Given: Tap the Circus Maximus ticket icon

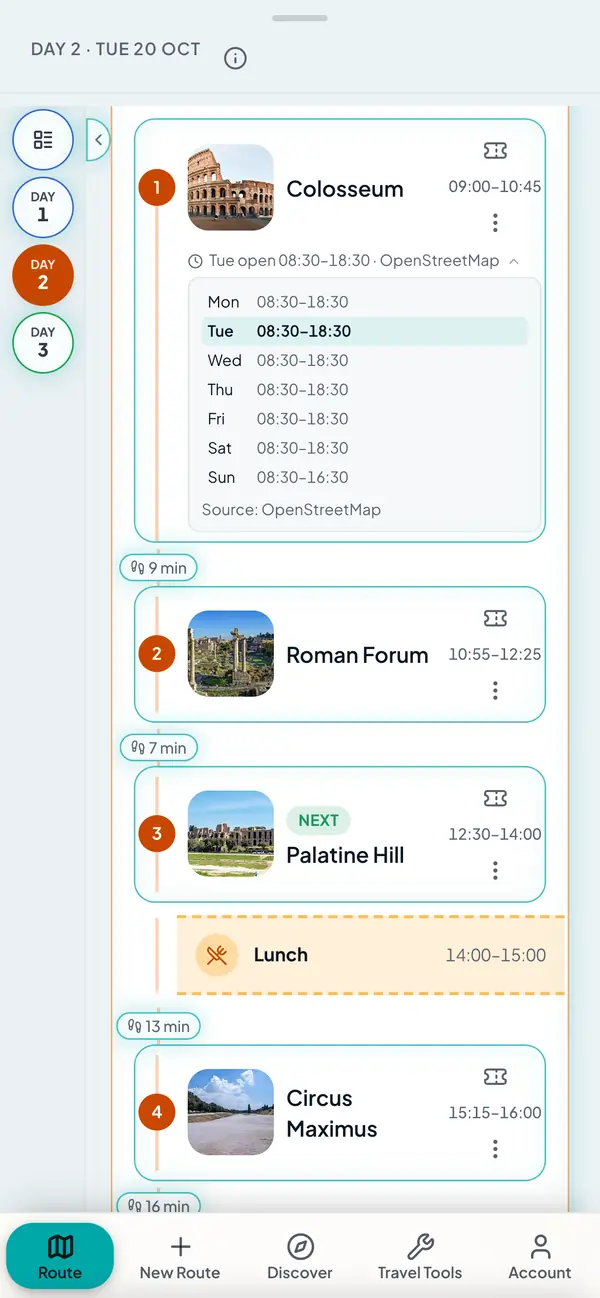Looking at the screenshot, I should [495, 1076].
